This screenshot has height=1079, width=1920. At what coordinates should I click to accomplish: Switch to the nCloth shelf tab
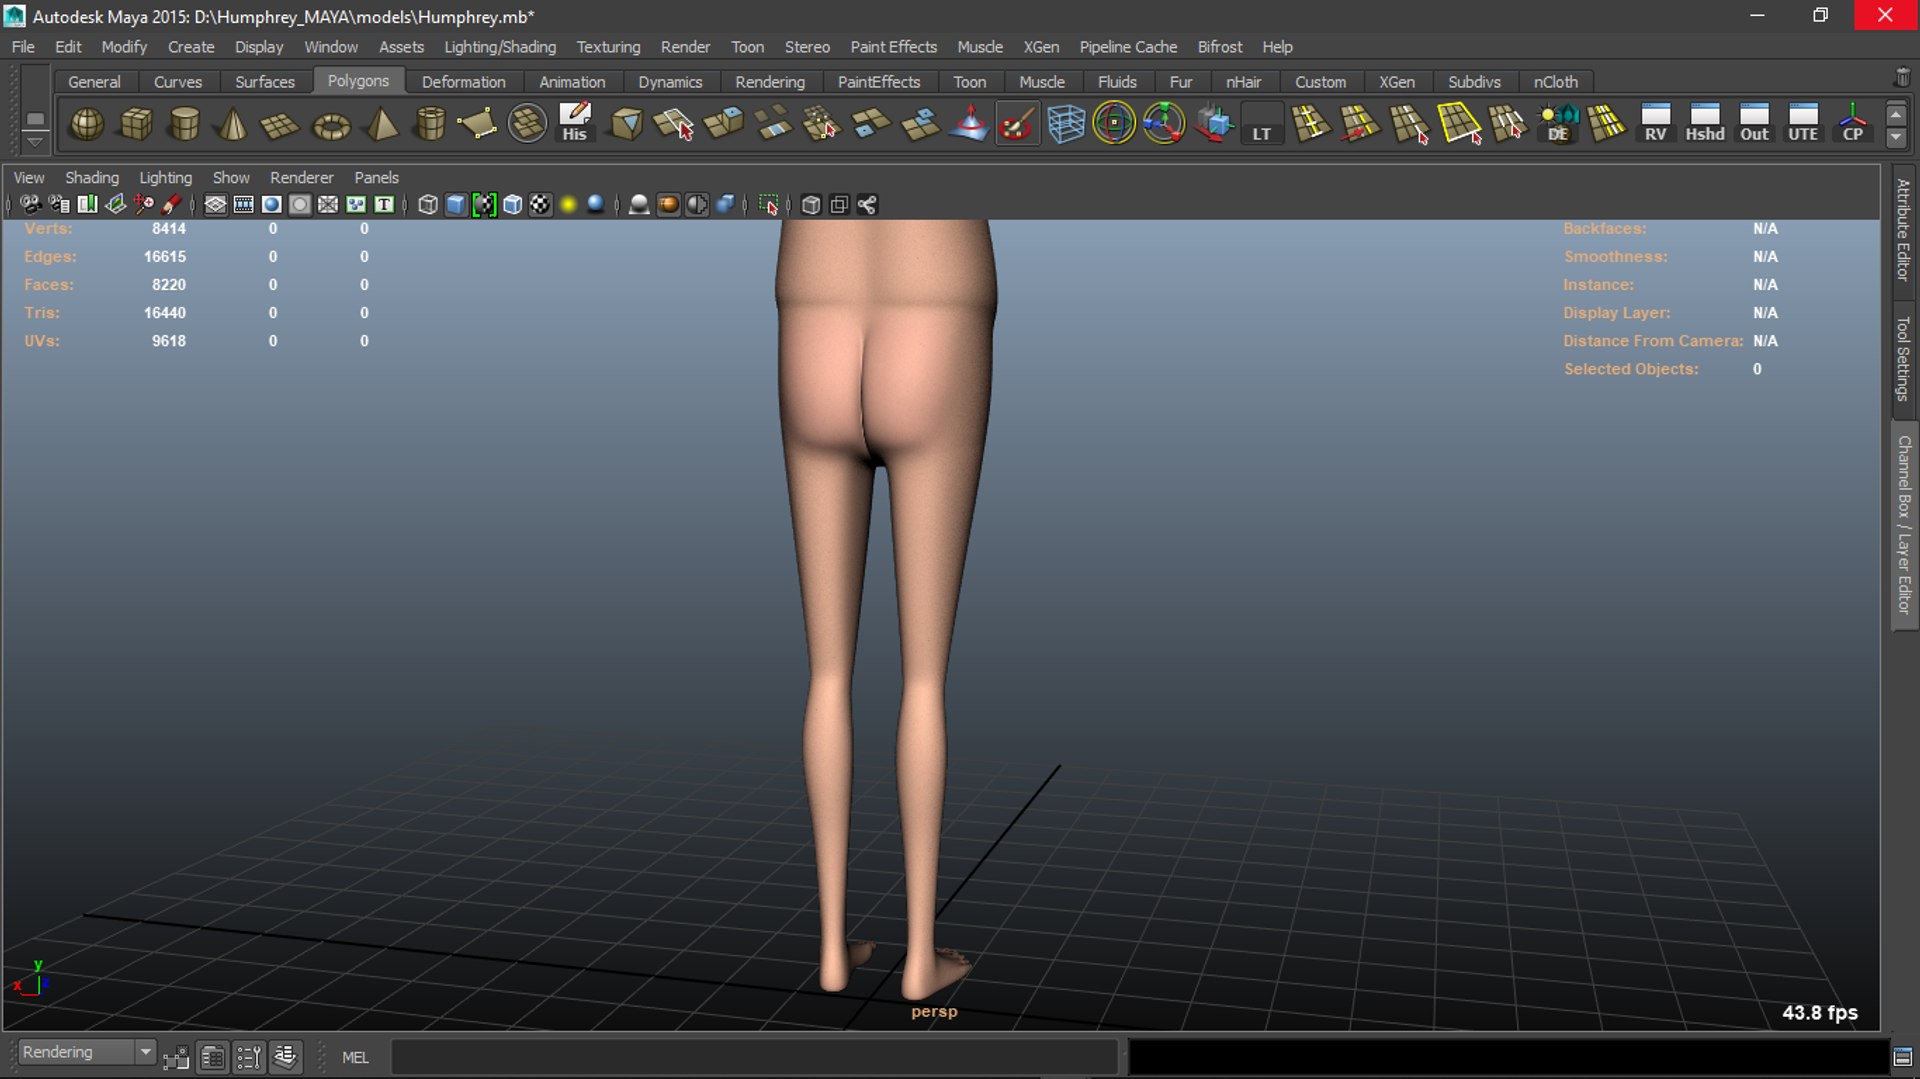[1555, 82]
